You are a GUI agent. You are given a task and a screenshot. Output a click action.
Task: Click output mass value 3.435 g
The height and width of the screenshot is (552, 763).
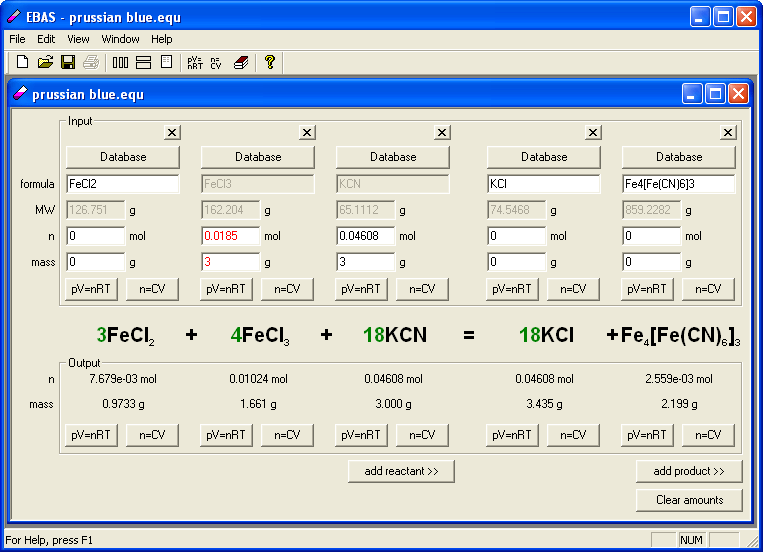pos(544,404)
